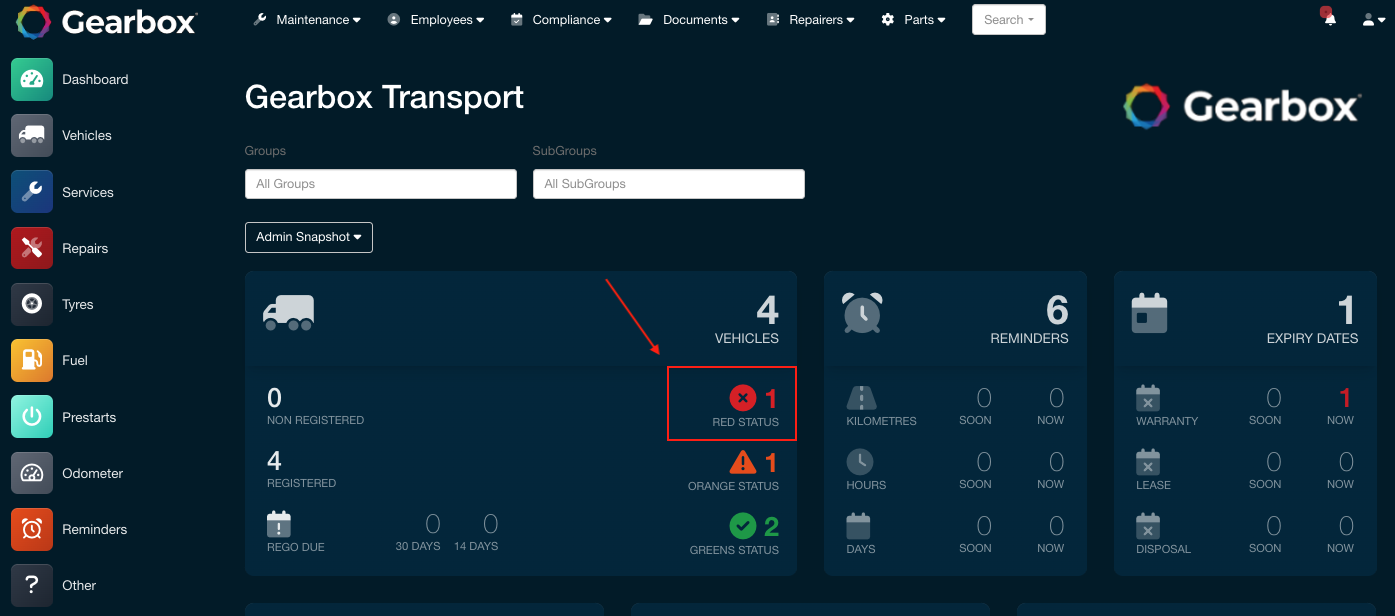Click the reminders alarm clock card icon
Screen dimensions: 1395x616
coord(862,313)
